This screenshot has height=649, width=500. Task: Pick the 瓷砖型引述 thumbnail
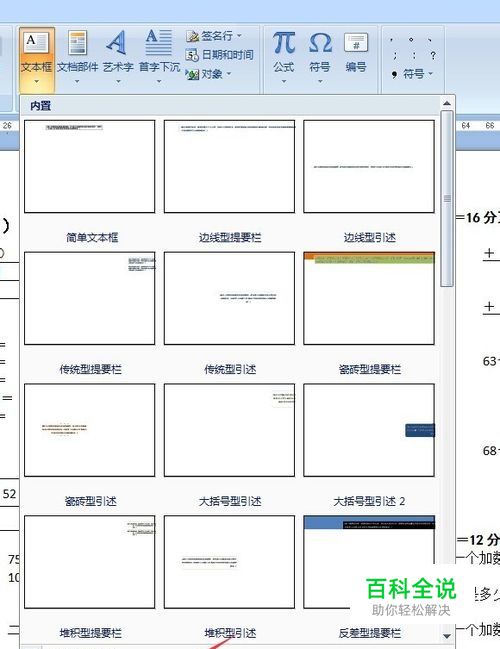89,430
